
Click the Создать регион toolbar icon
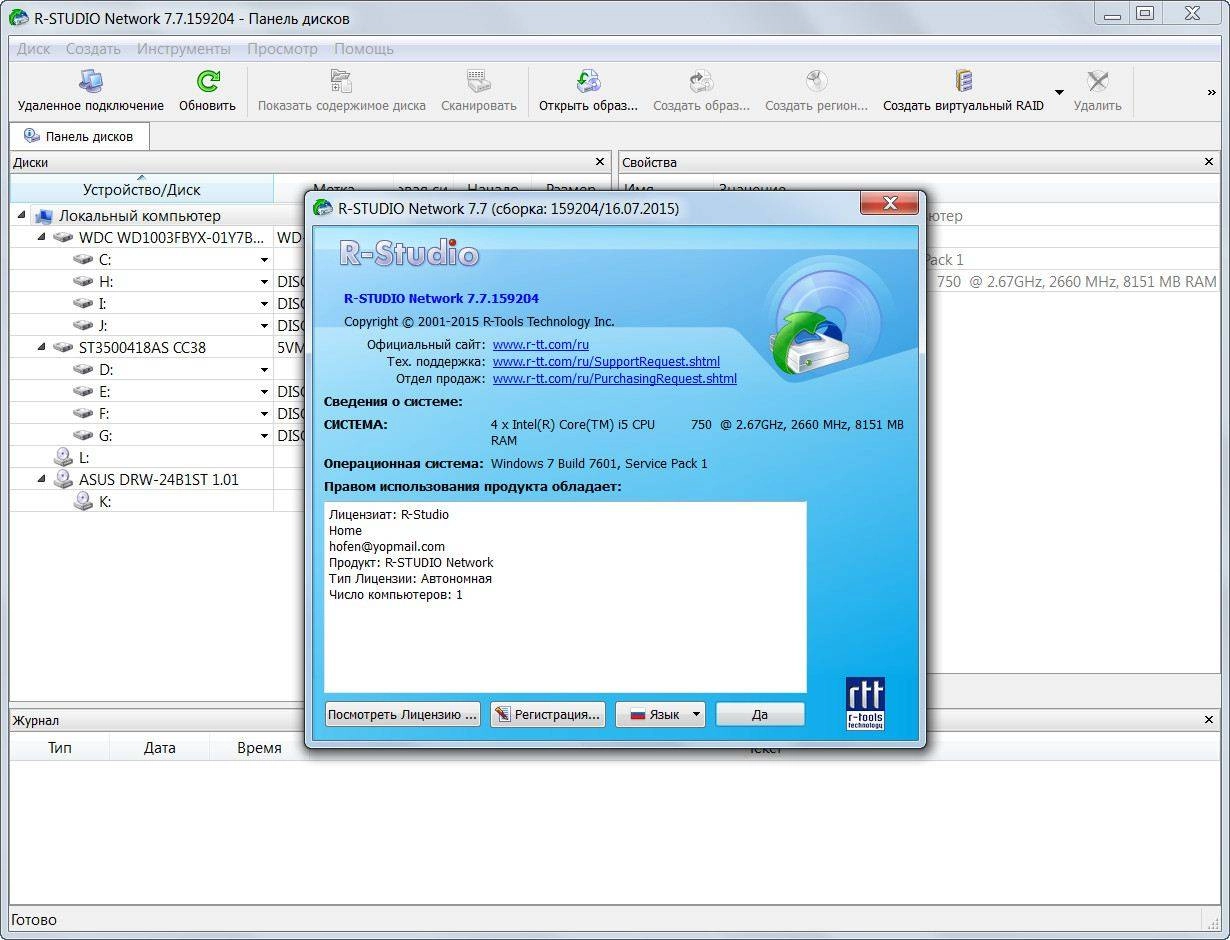tap(816, 91)
